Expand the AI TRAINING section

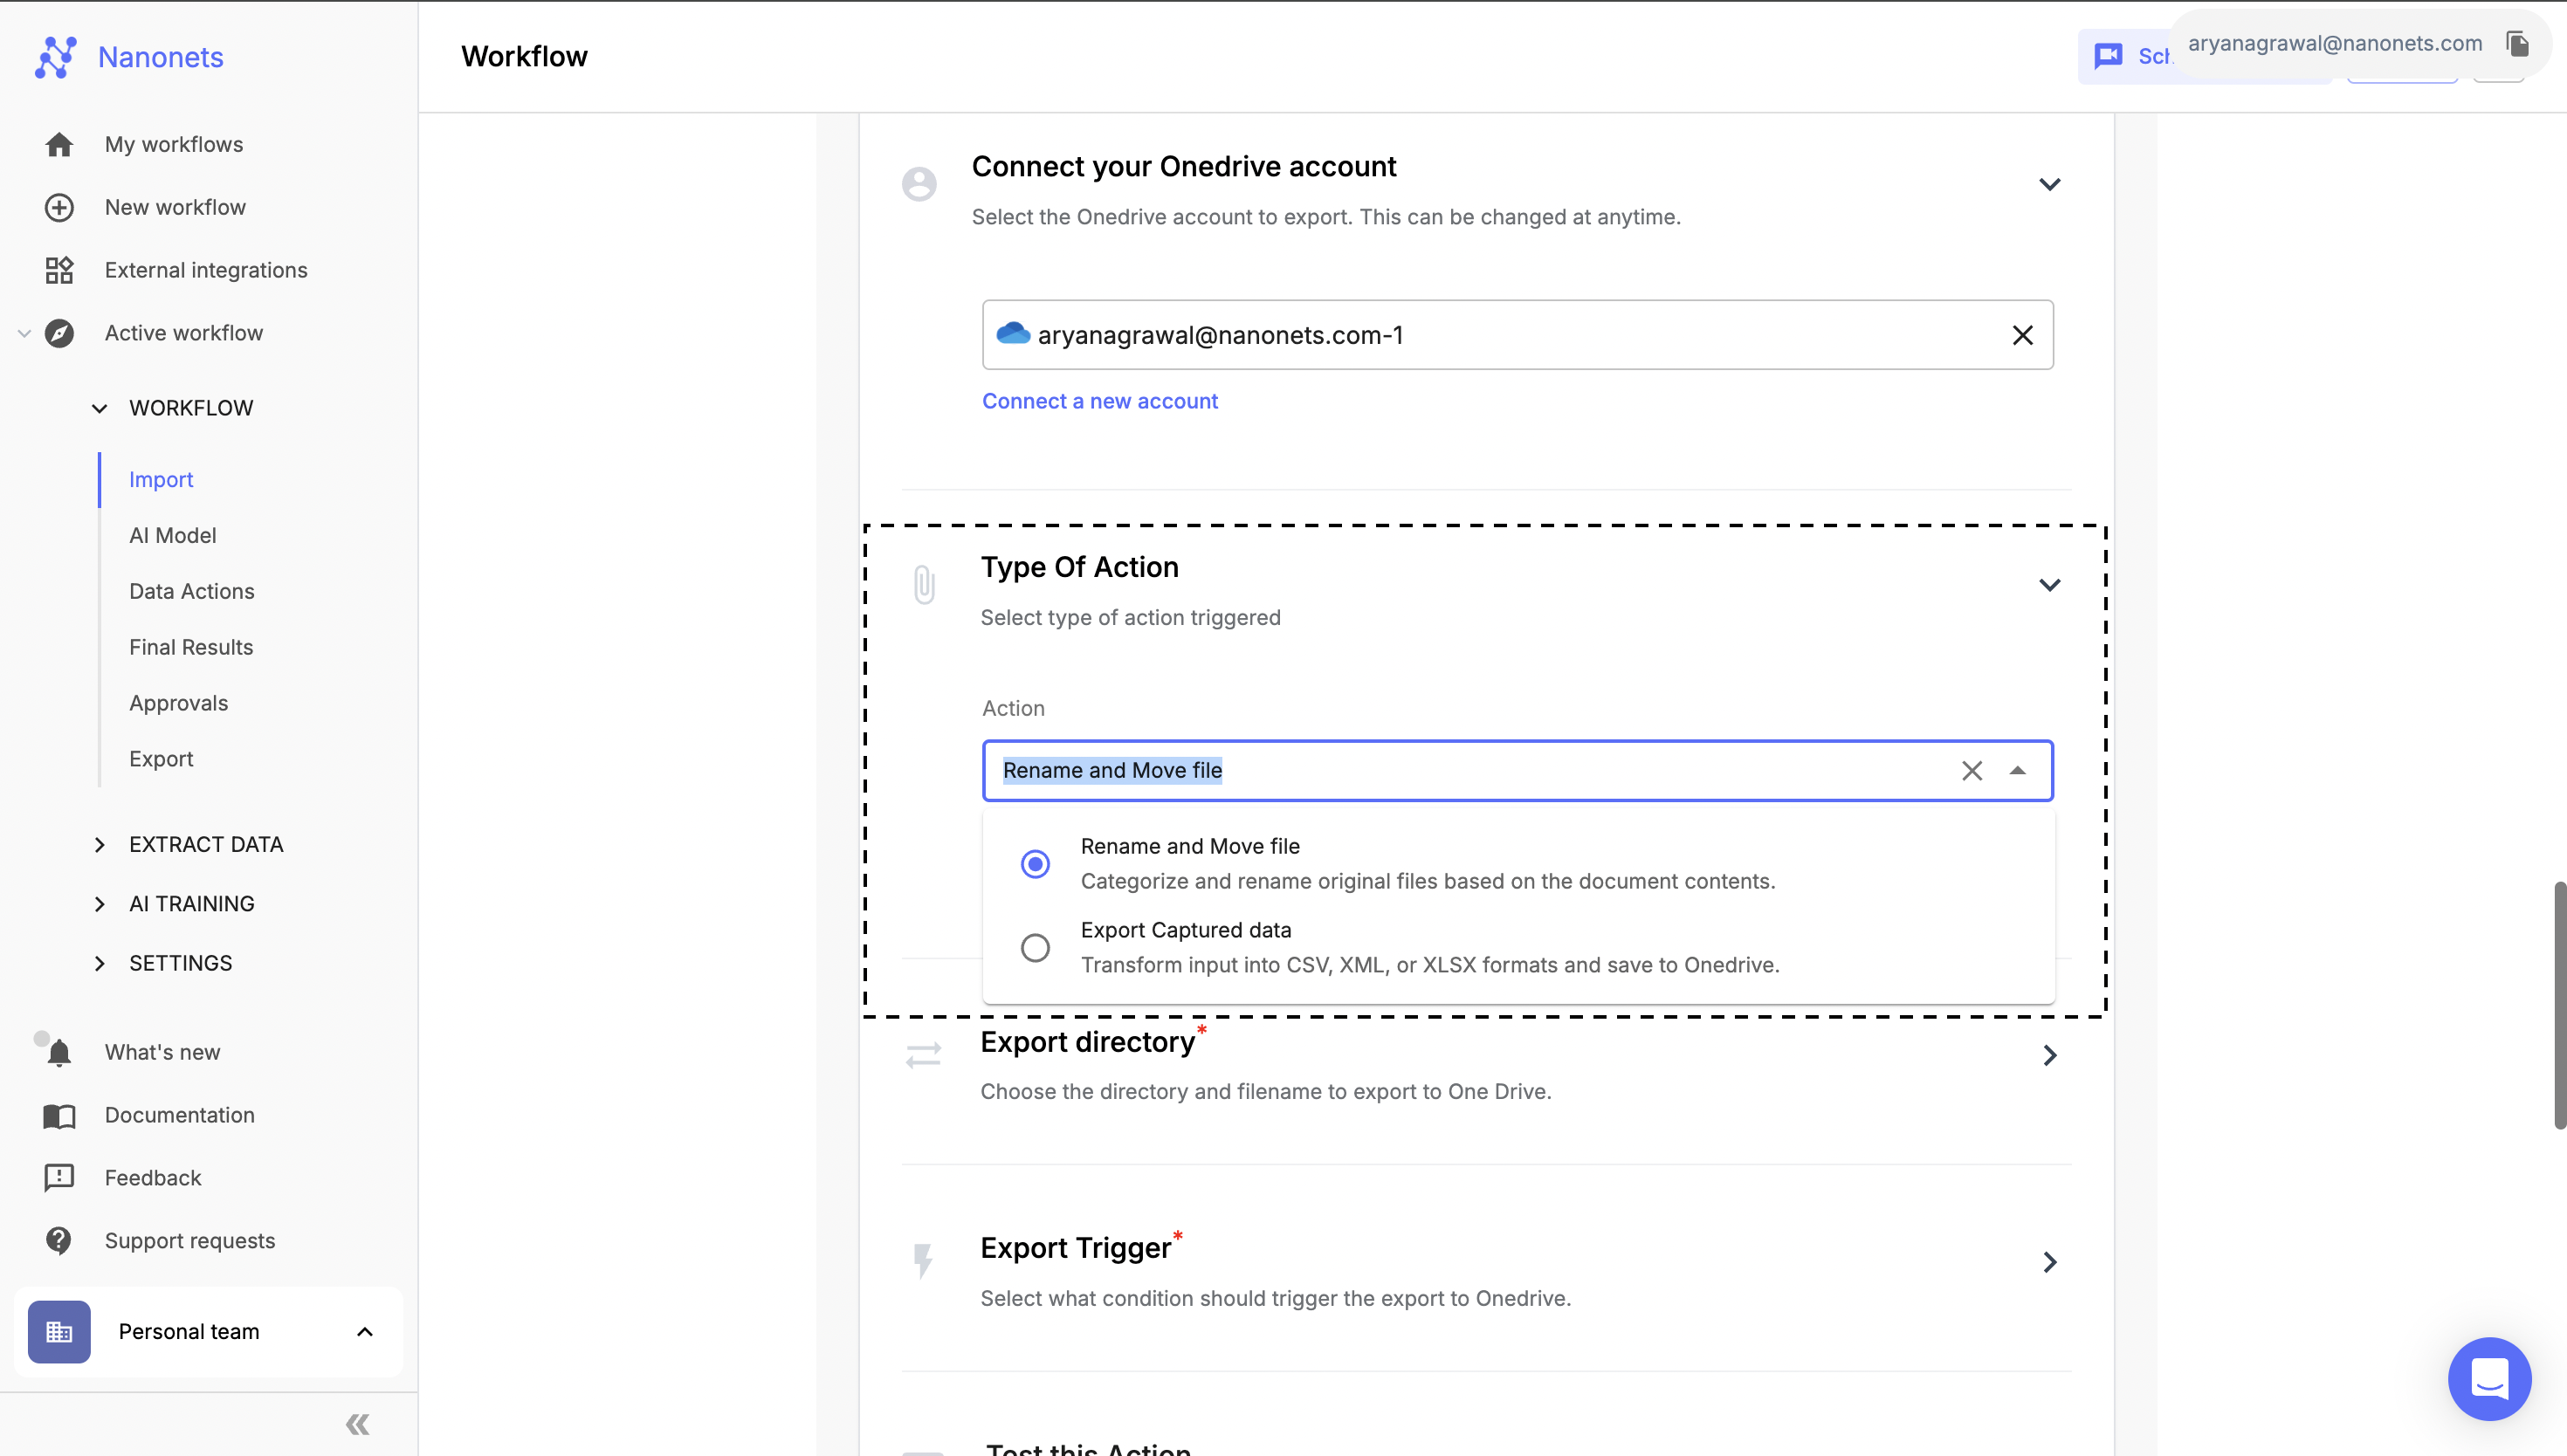tap(99, 904)
